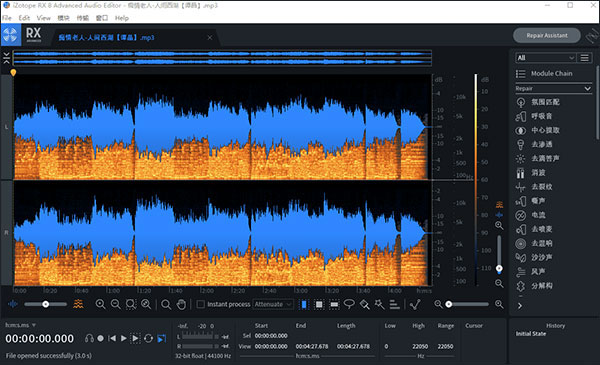The width and height of the screenshot is (600, 365).
Task: Click the vertical zoom slider handle
Action: (499, 268)
